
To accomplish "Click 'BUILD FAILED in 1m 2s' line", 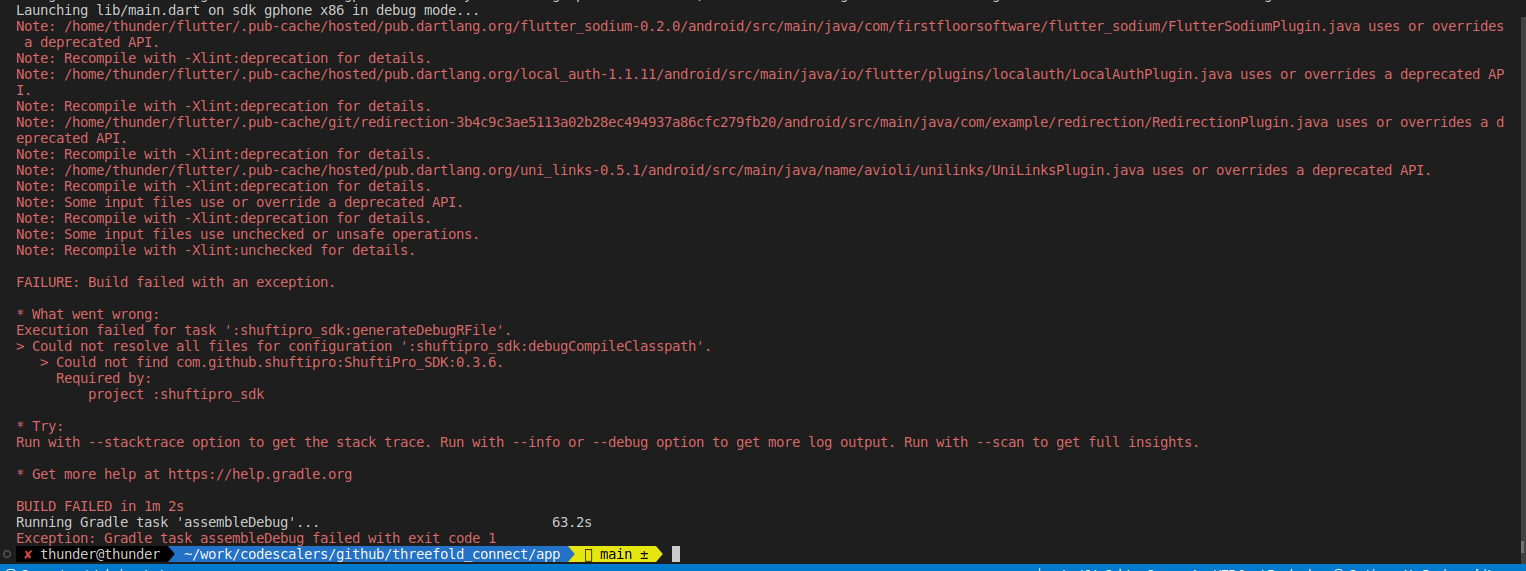I will tap(100, 506).
